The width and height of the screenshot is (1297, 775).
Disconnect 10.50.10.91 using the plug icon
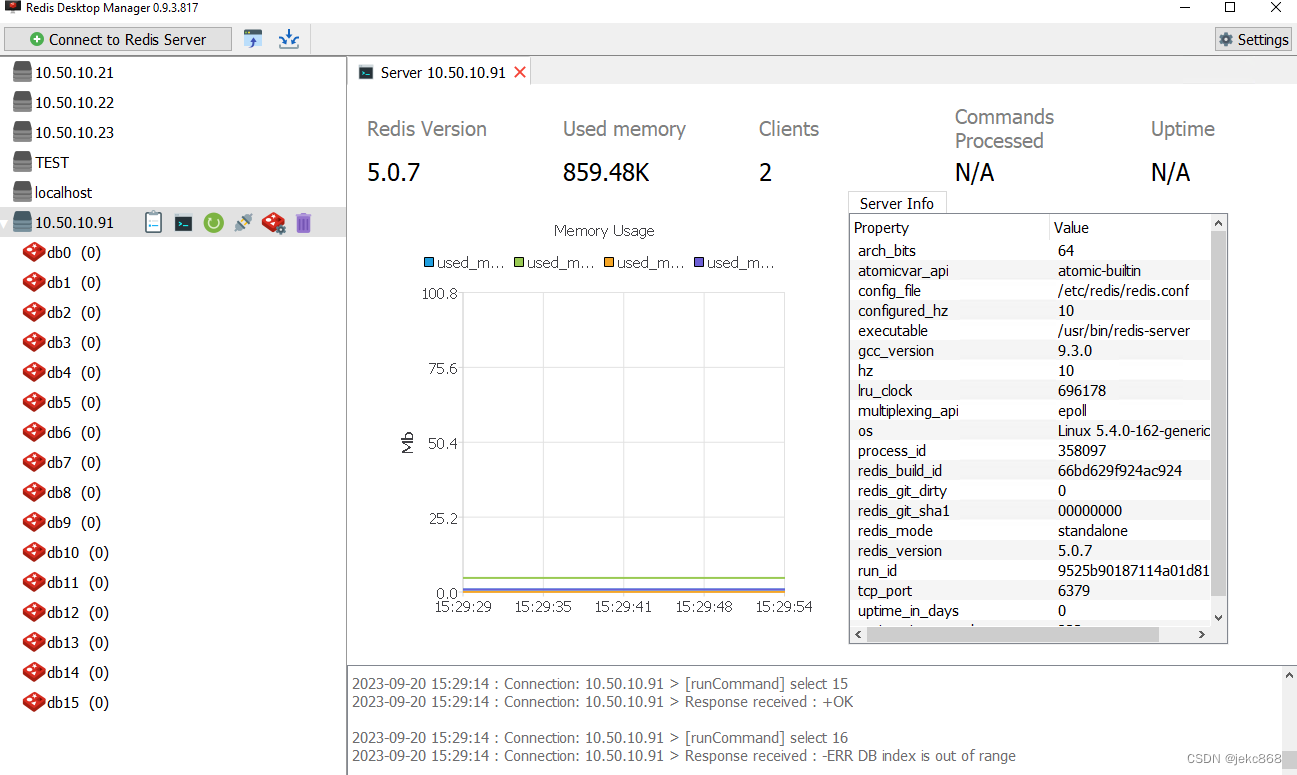[x=243, y=222]
